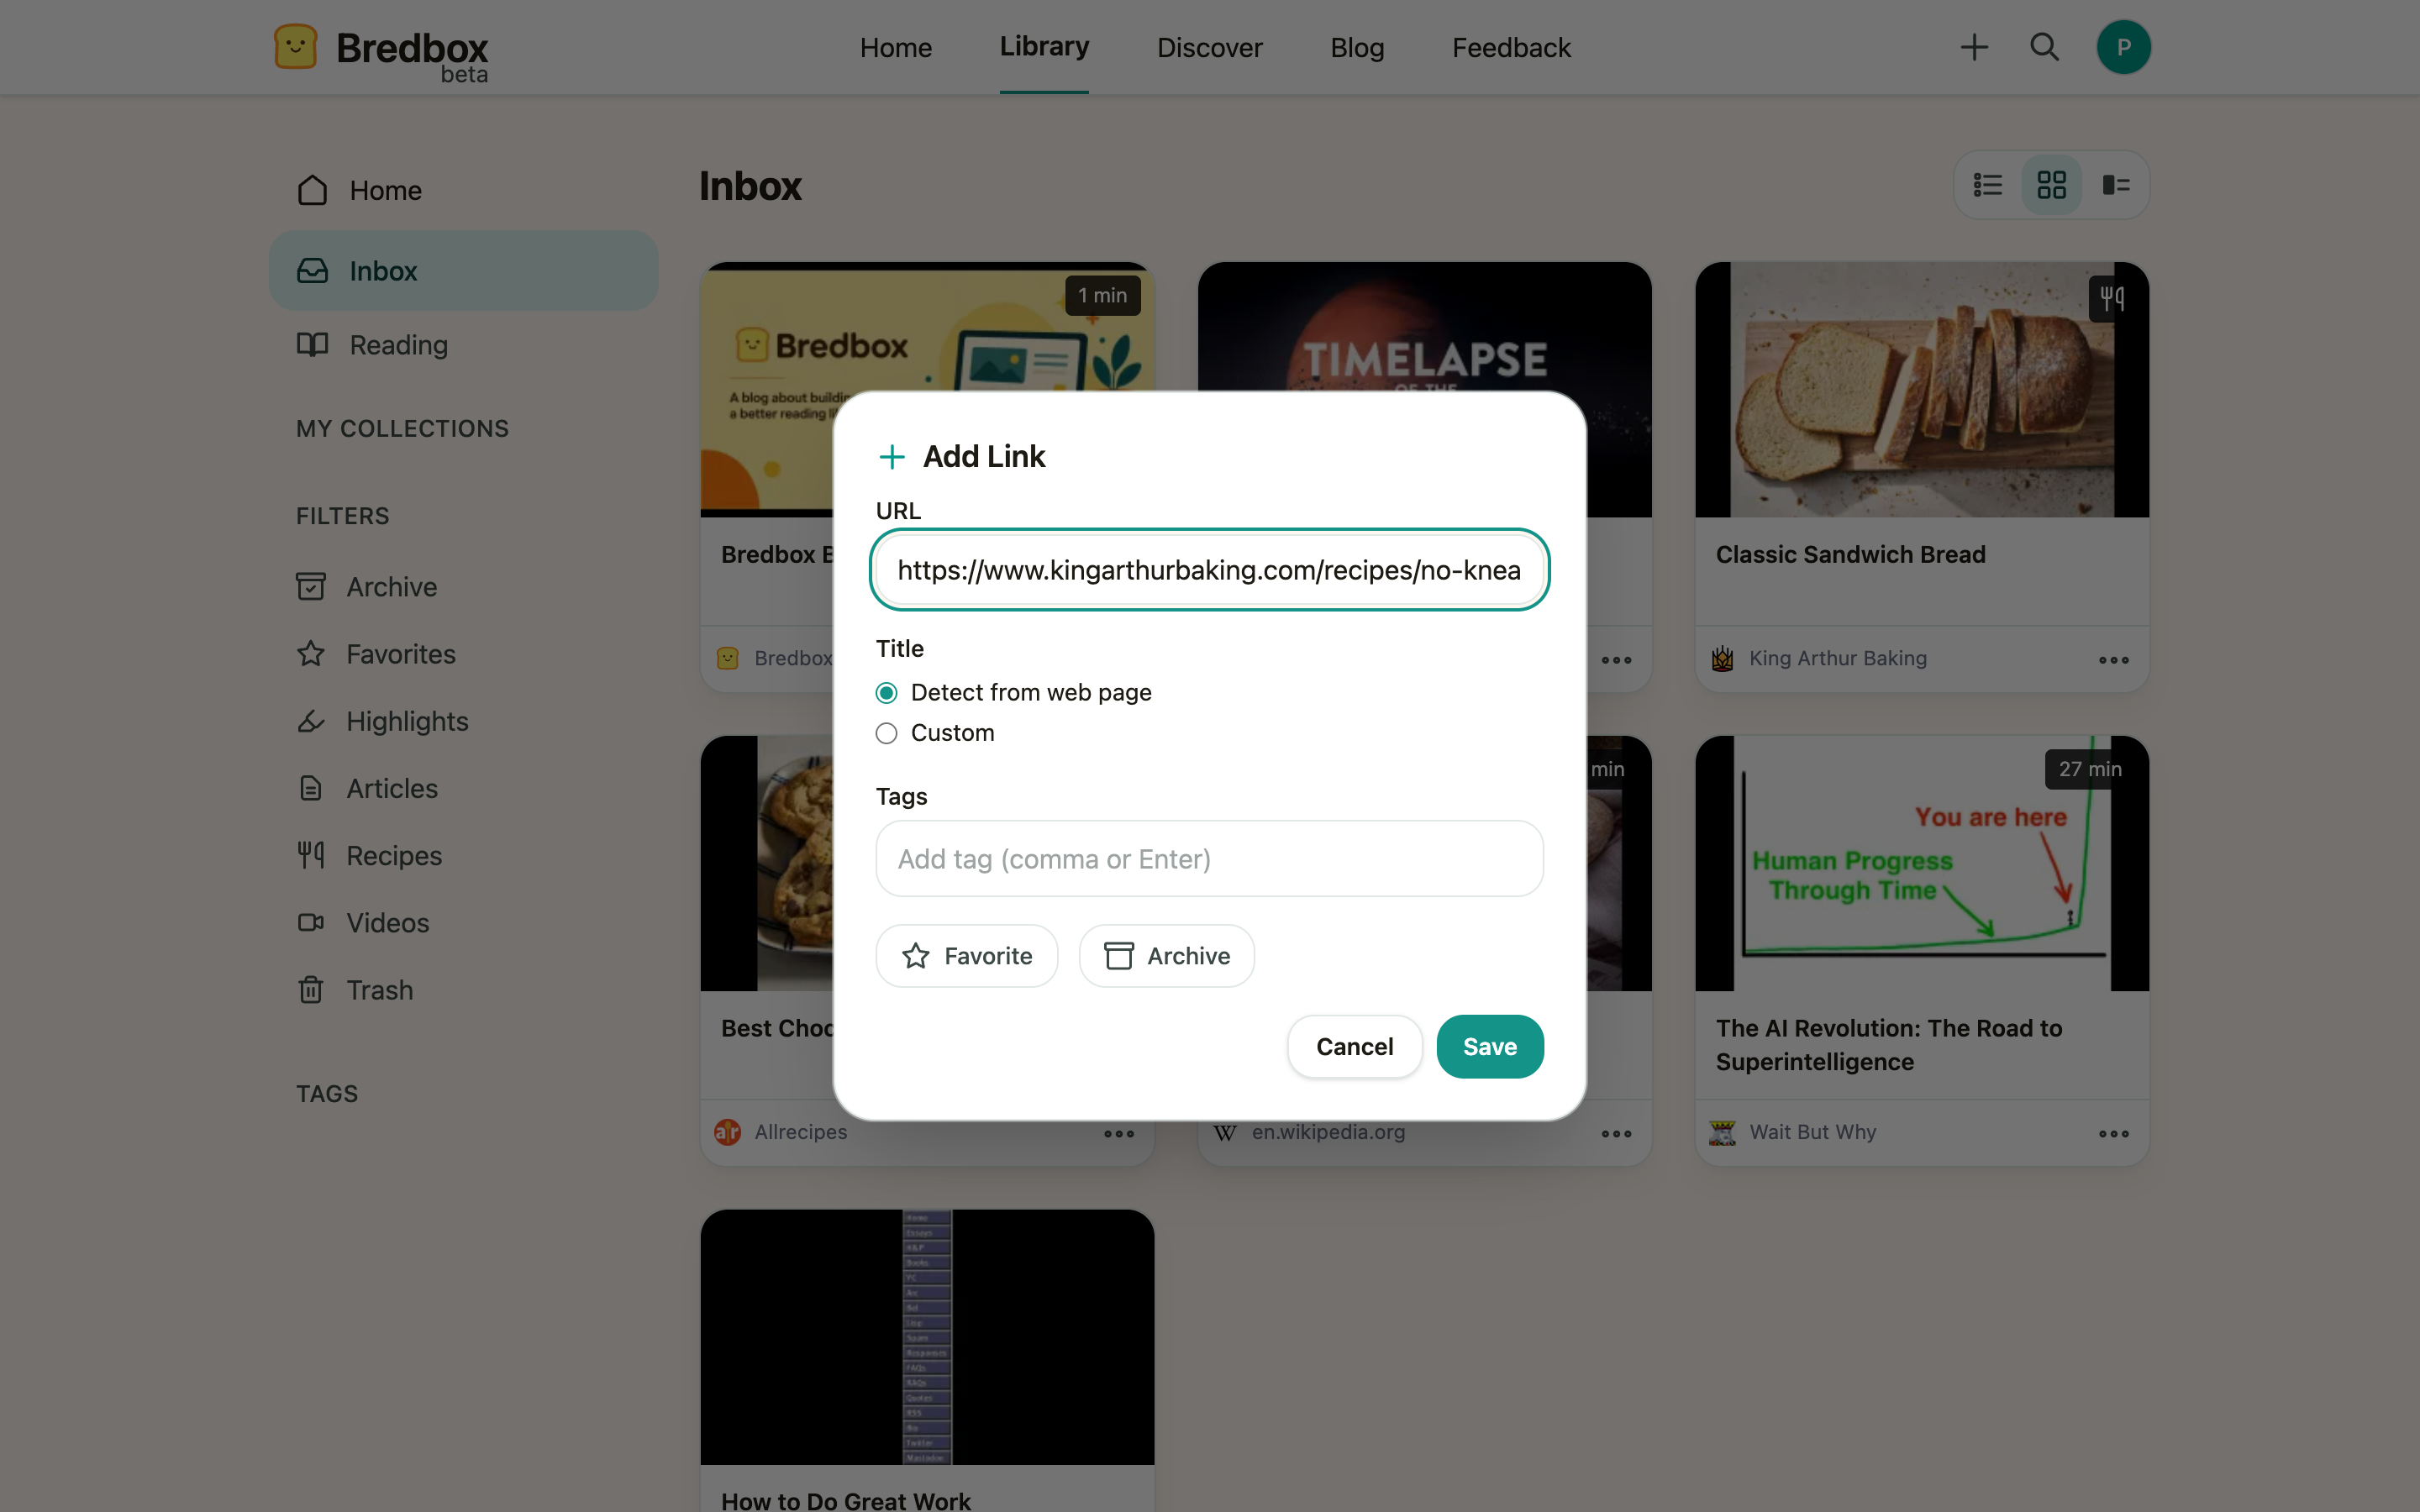Image resolution: width=2420 pixels, height=1512 pixels.
Task: Click the Classic Sandwich Bread title
Action: (x=1850, y=554)
